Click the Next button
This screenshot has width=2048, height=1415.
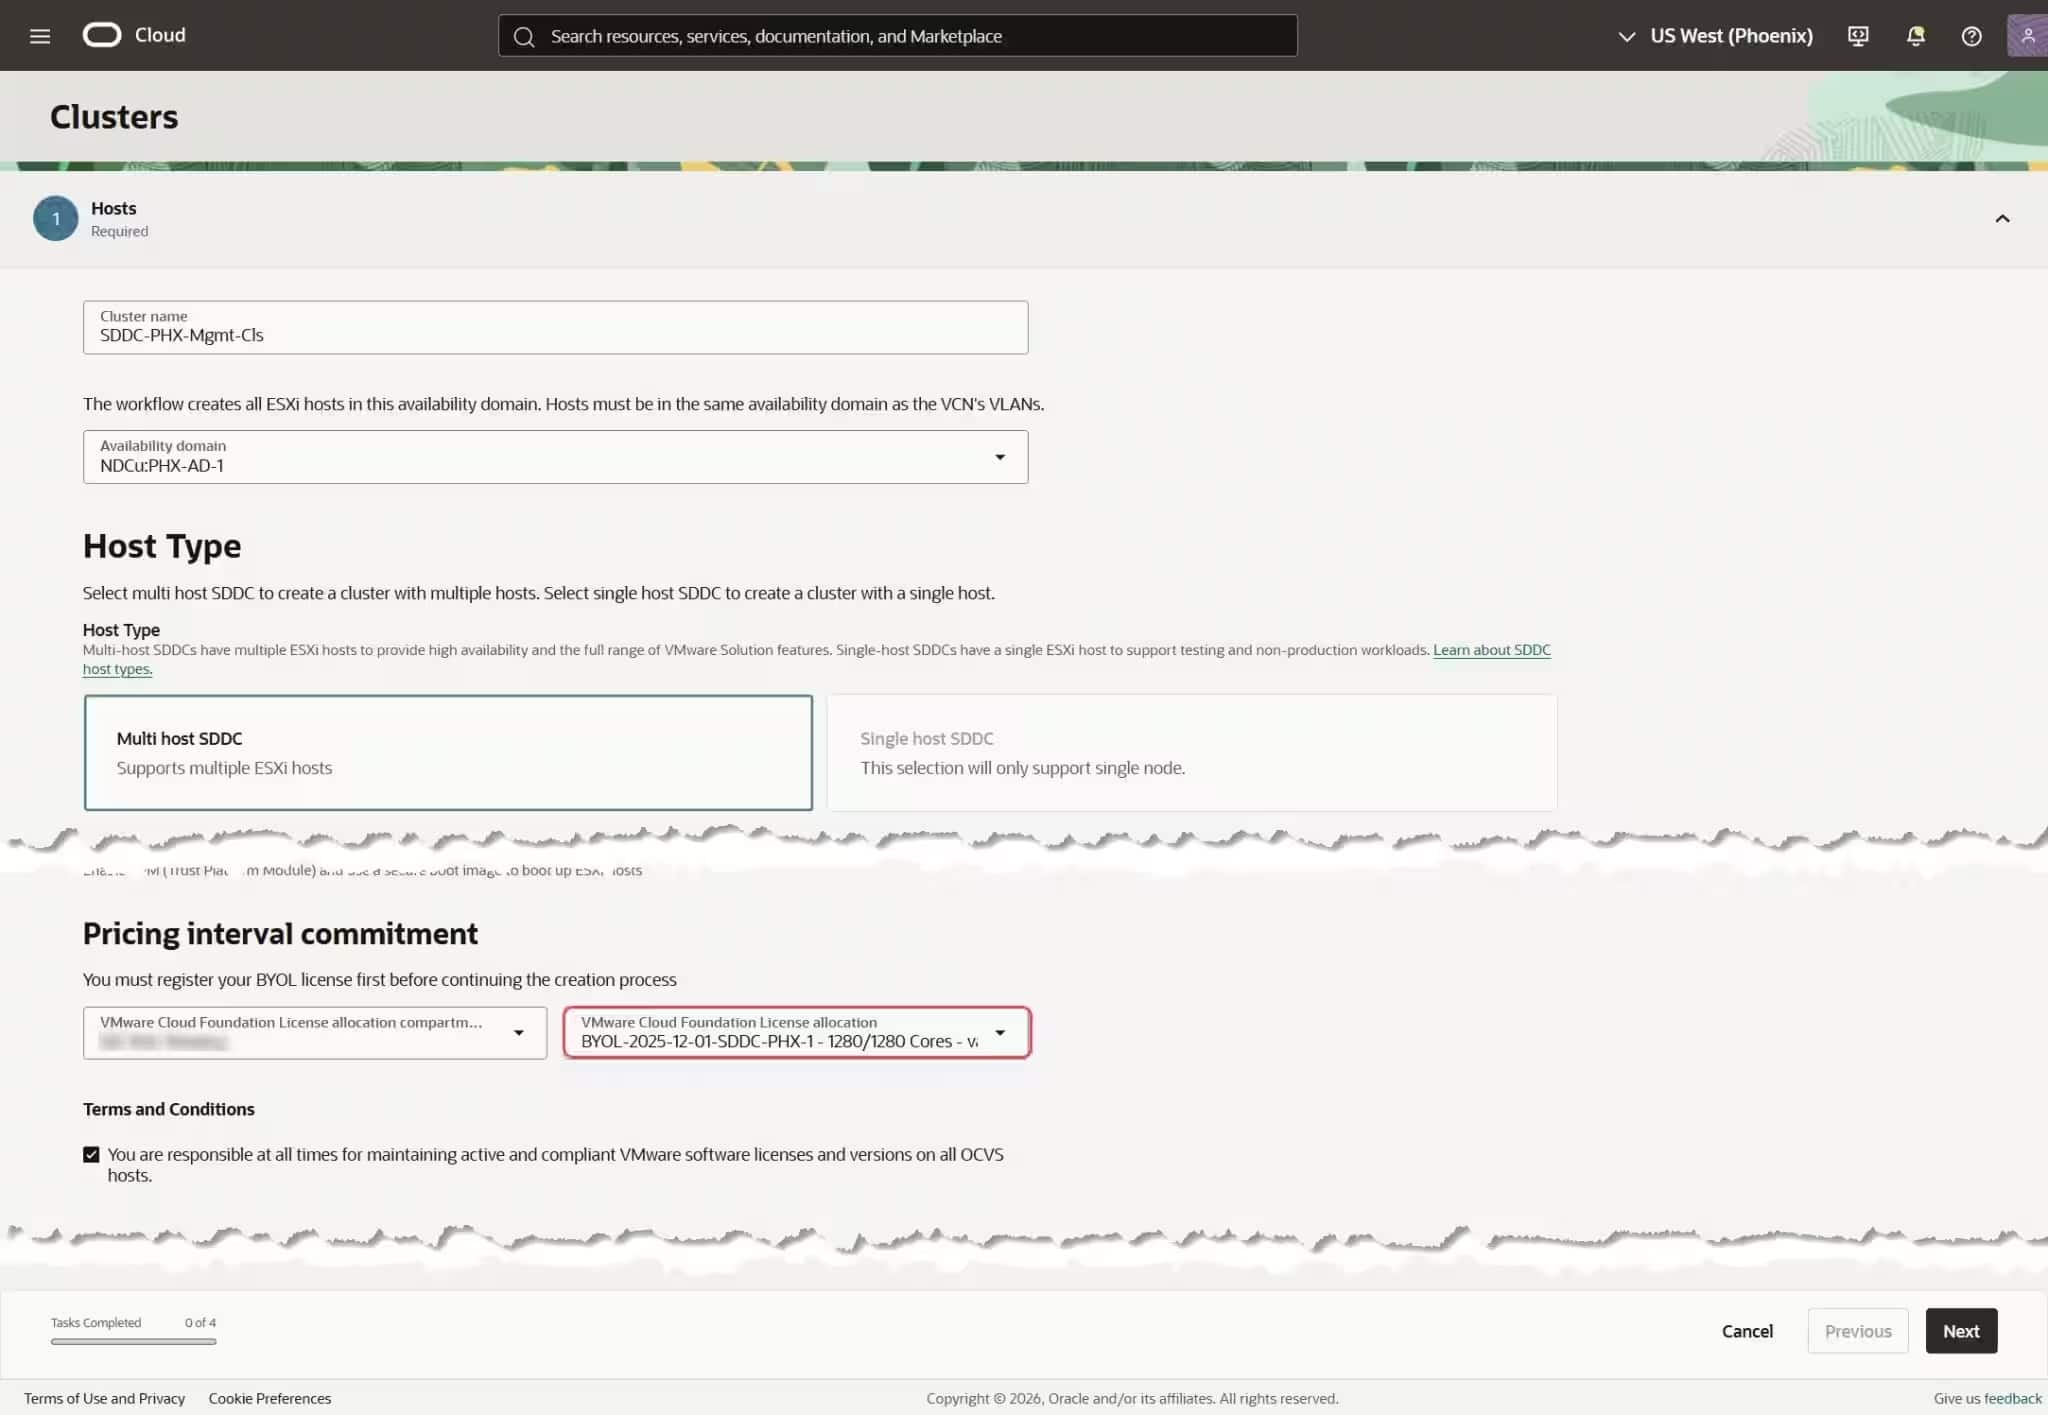point(1960,1331)
